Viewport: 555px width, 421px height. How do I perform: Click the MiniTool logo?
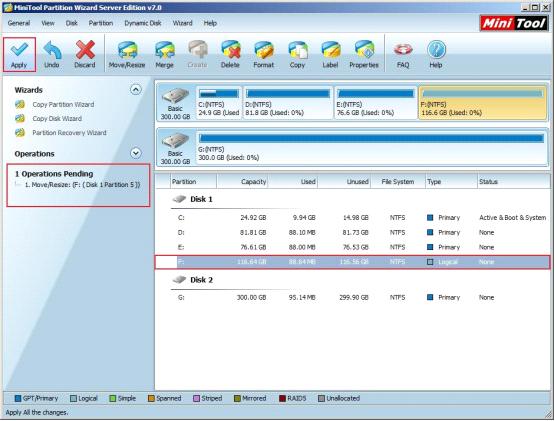click(514, 23)
